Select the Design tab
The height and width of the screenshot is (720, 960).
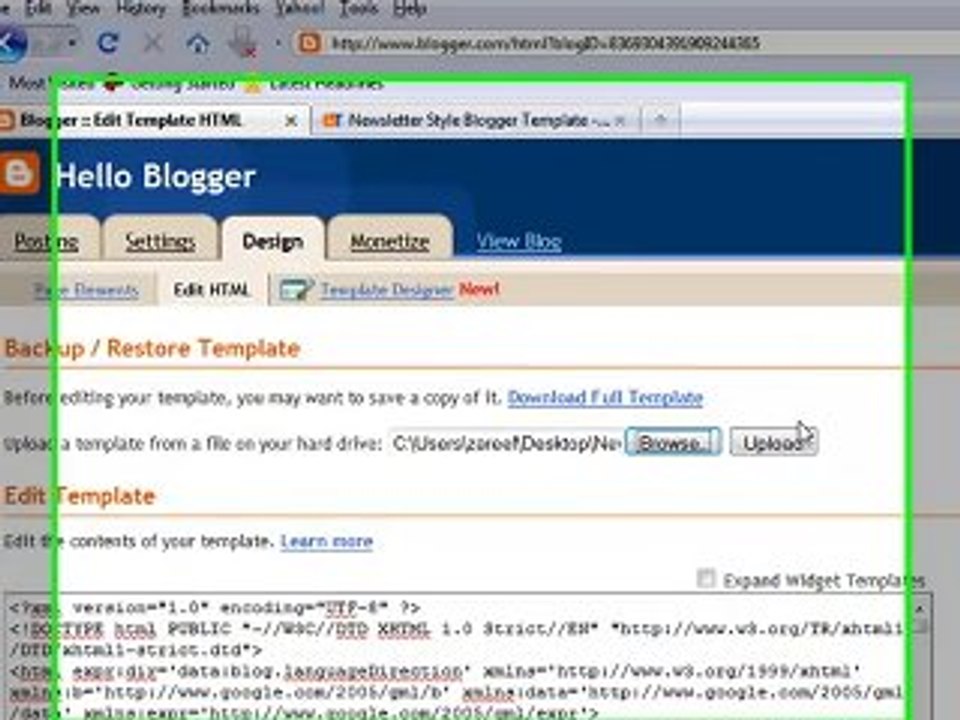(x=273, y=241)
